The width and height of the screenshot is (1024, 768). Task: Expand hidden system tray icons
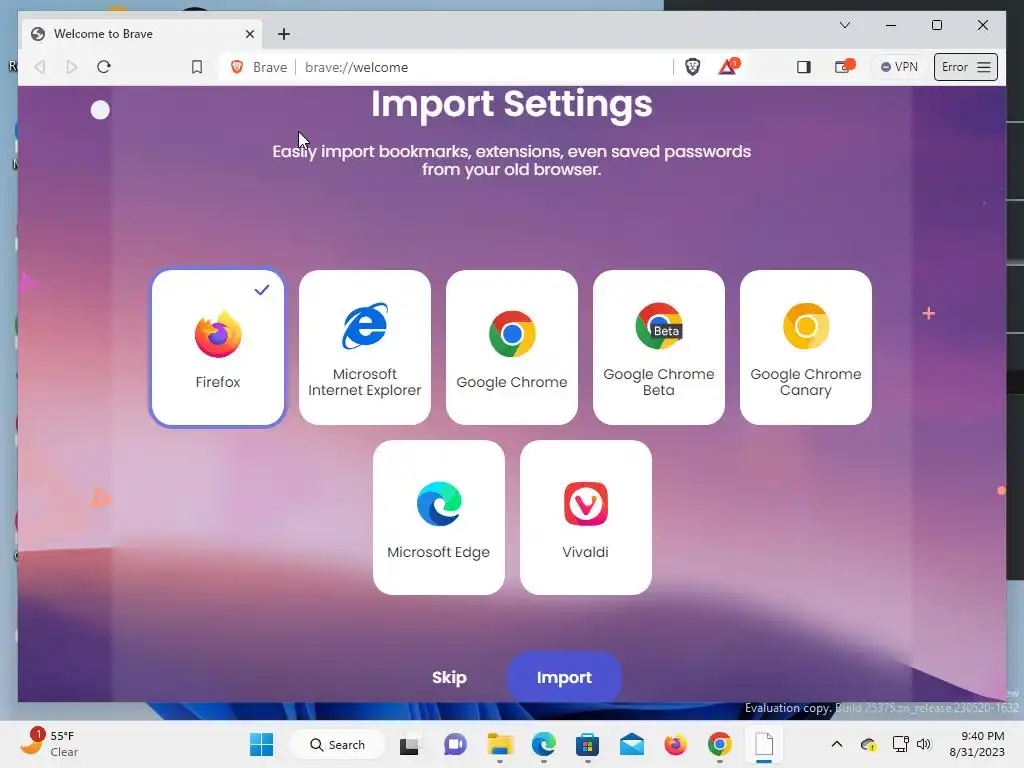837,744
